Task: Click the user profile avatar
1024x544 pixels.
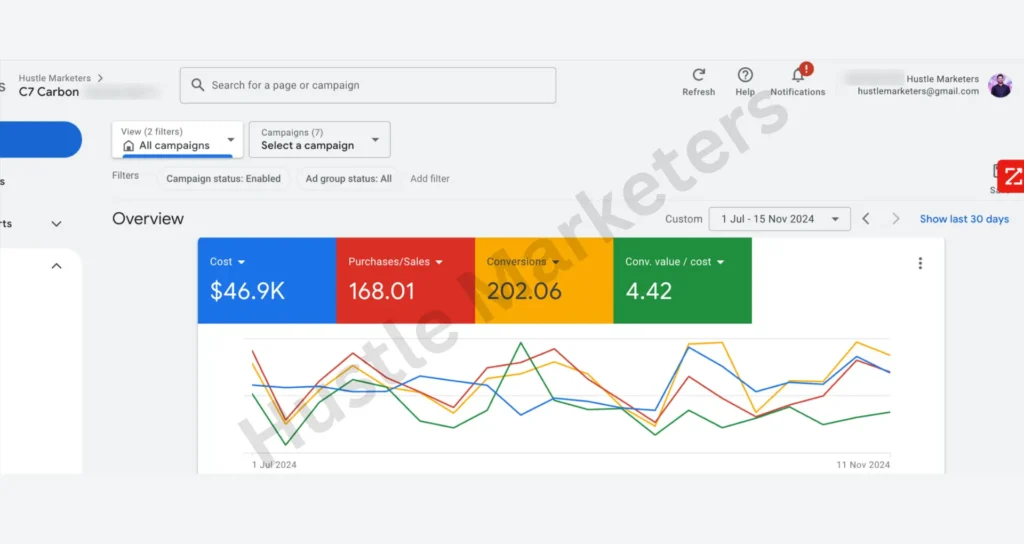Action: [x=1000, y=85]
